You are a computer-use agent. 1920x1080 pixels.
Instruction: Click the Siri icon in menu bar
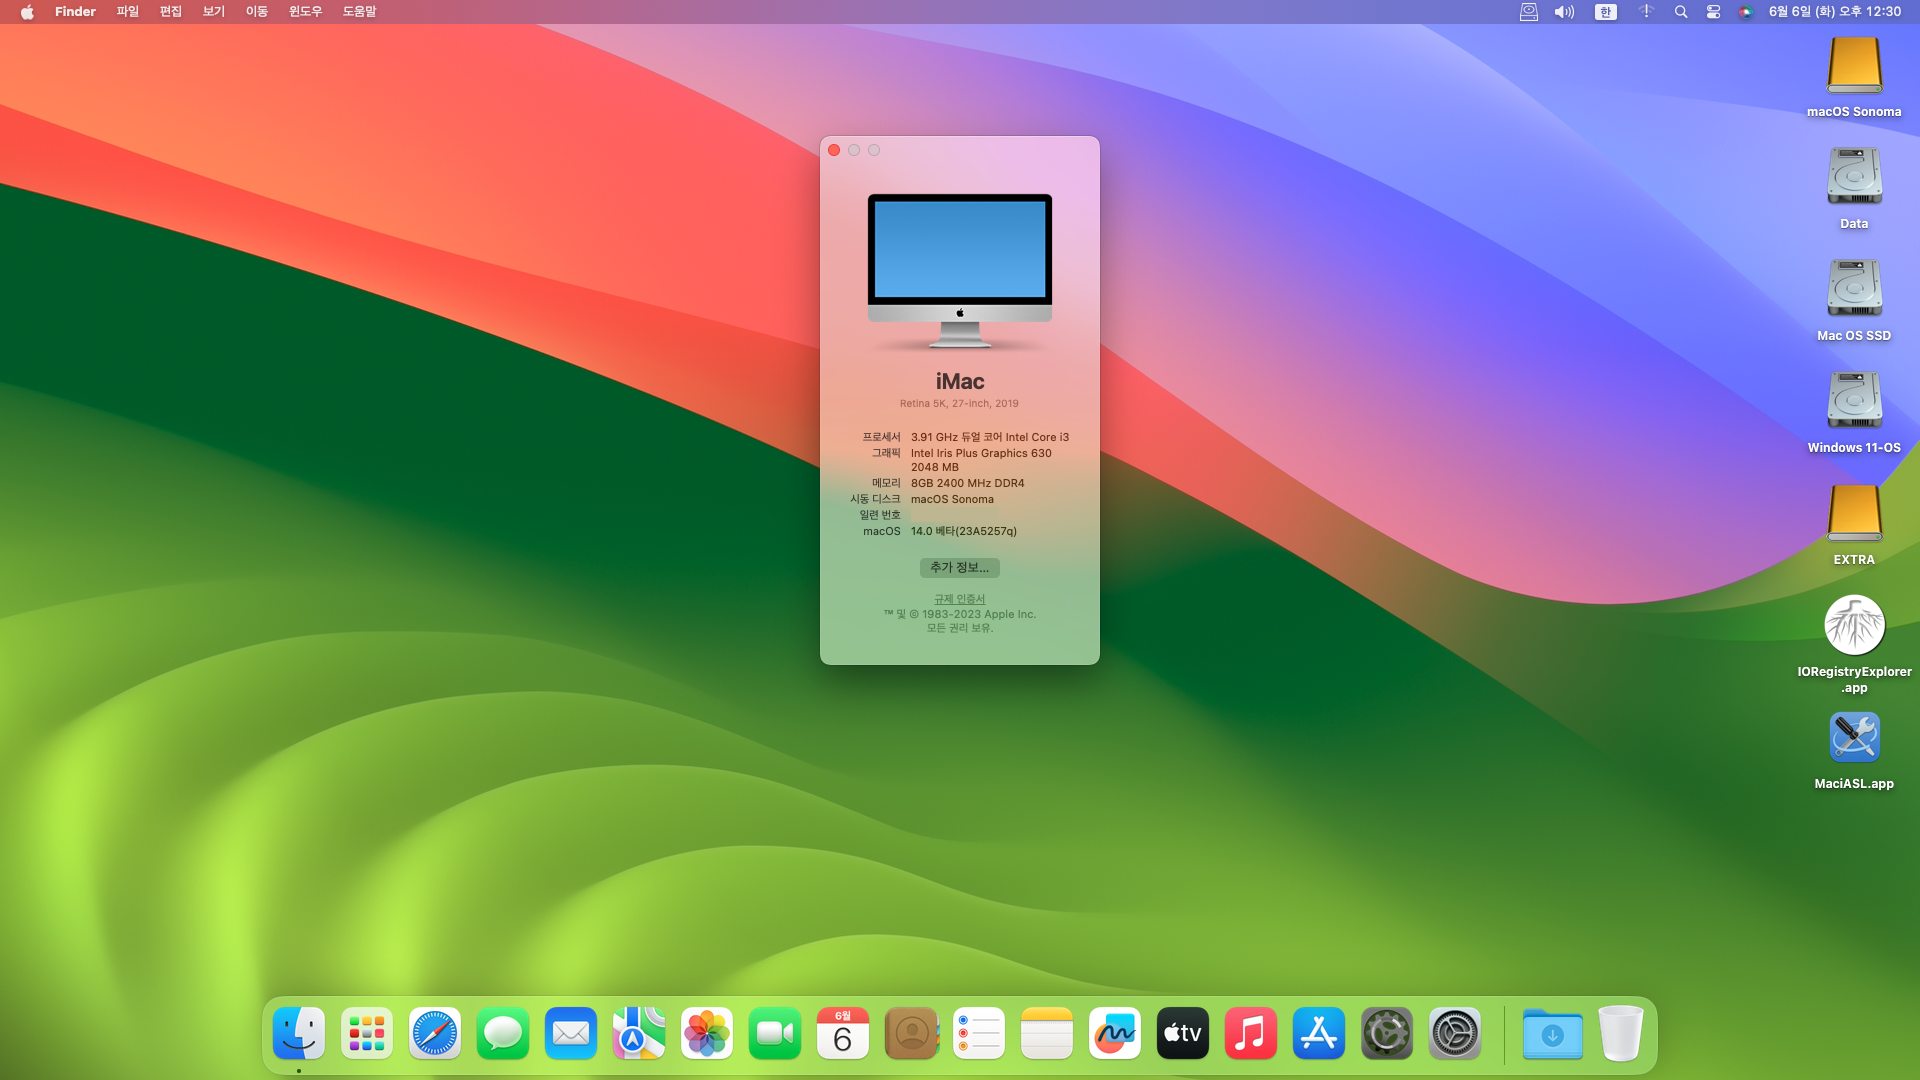[x=1746, y=12]
